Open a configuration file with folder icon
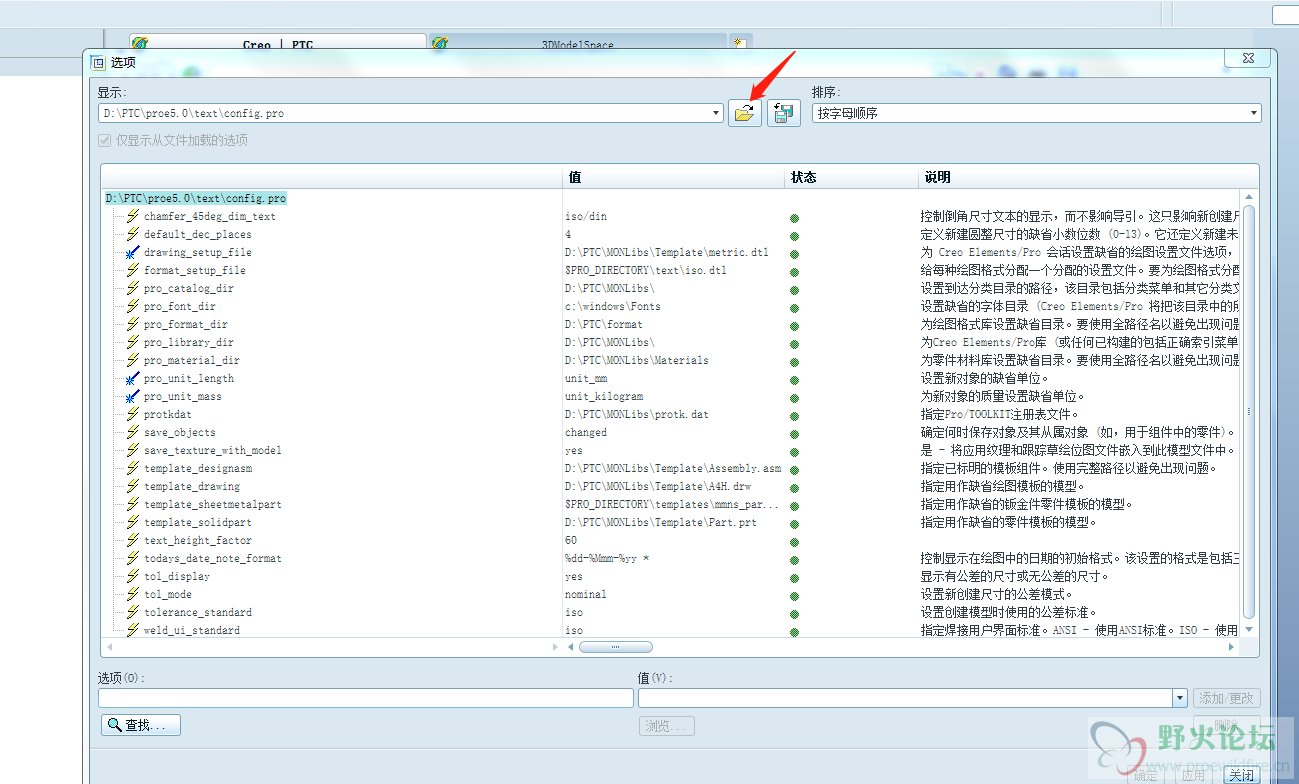The height and width of the screenshot is (784, 1299). point(744,113)
